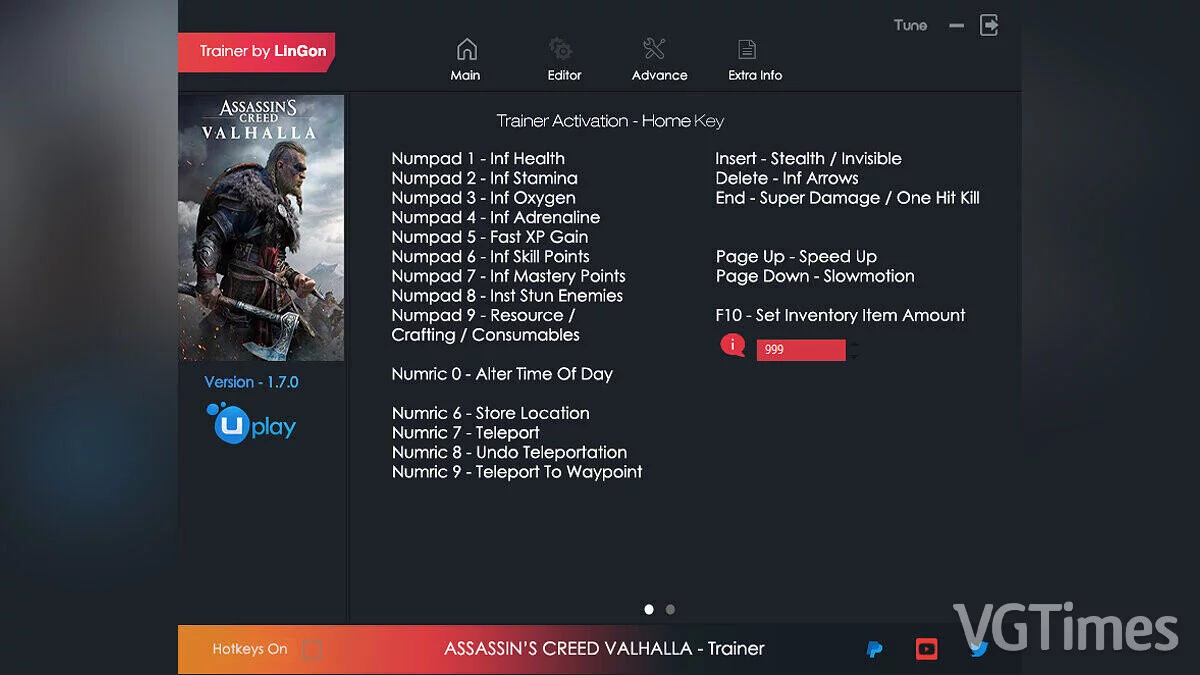
Task: Select Numpad 1 - Inf Health
Action: tap(478, 158)
